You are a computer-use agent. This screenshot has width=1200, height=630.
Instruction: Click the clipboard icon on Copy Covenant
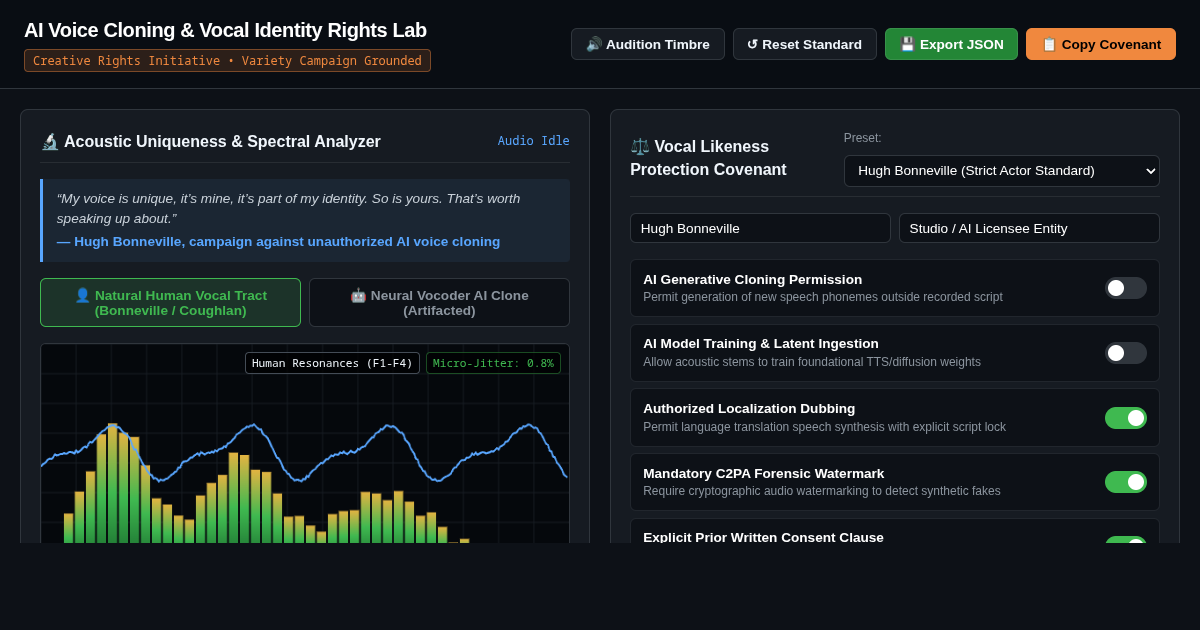click(x=1049, y=44)
